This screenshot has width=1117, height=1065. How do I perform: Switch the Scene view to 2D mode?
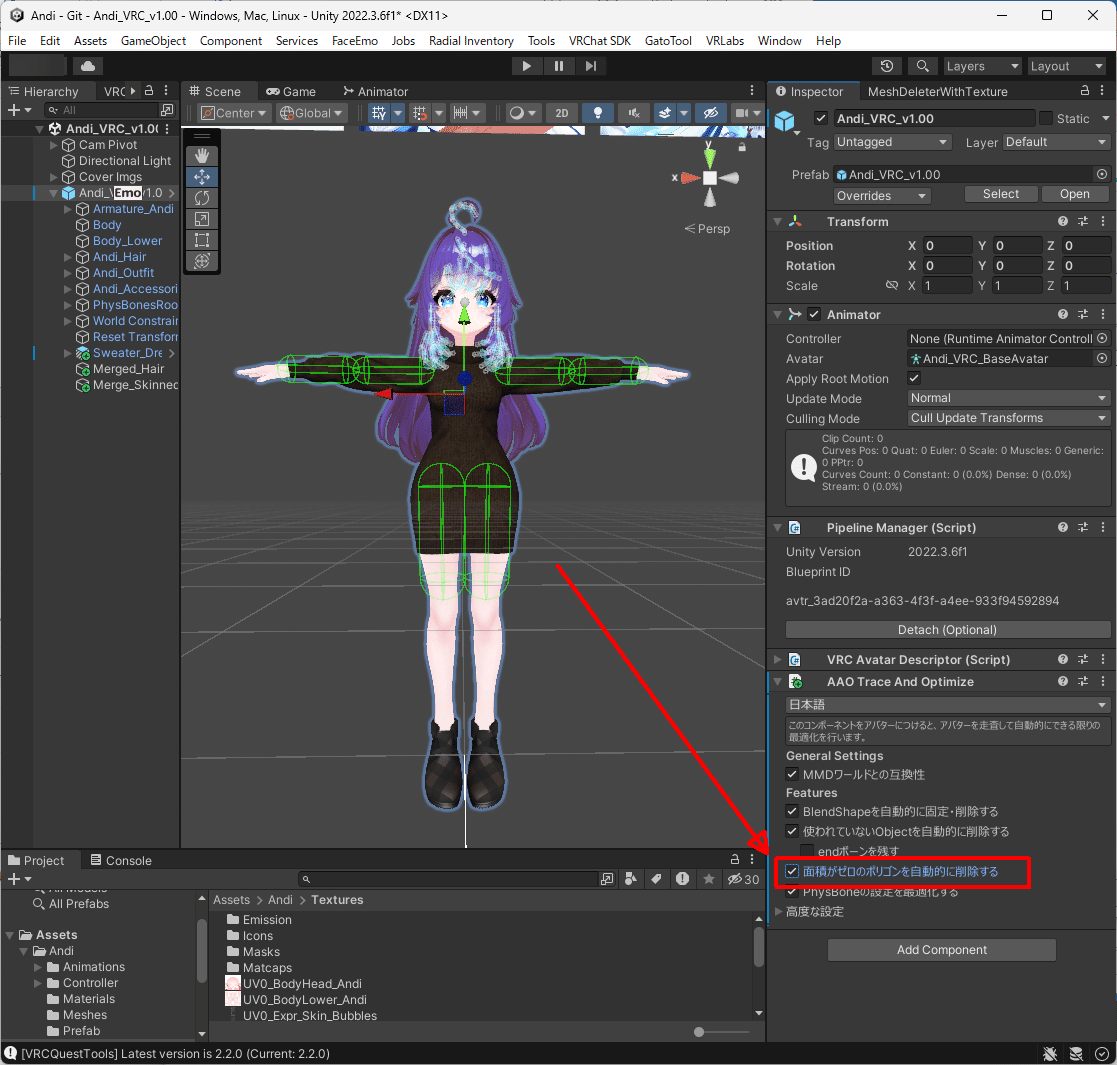(561, 113)
